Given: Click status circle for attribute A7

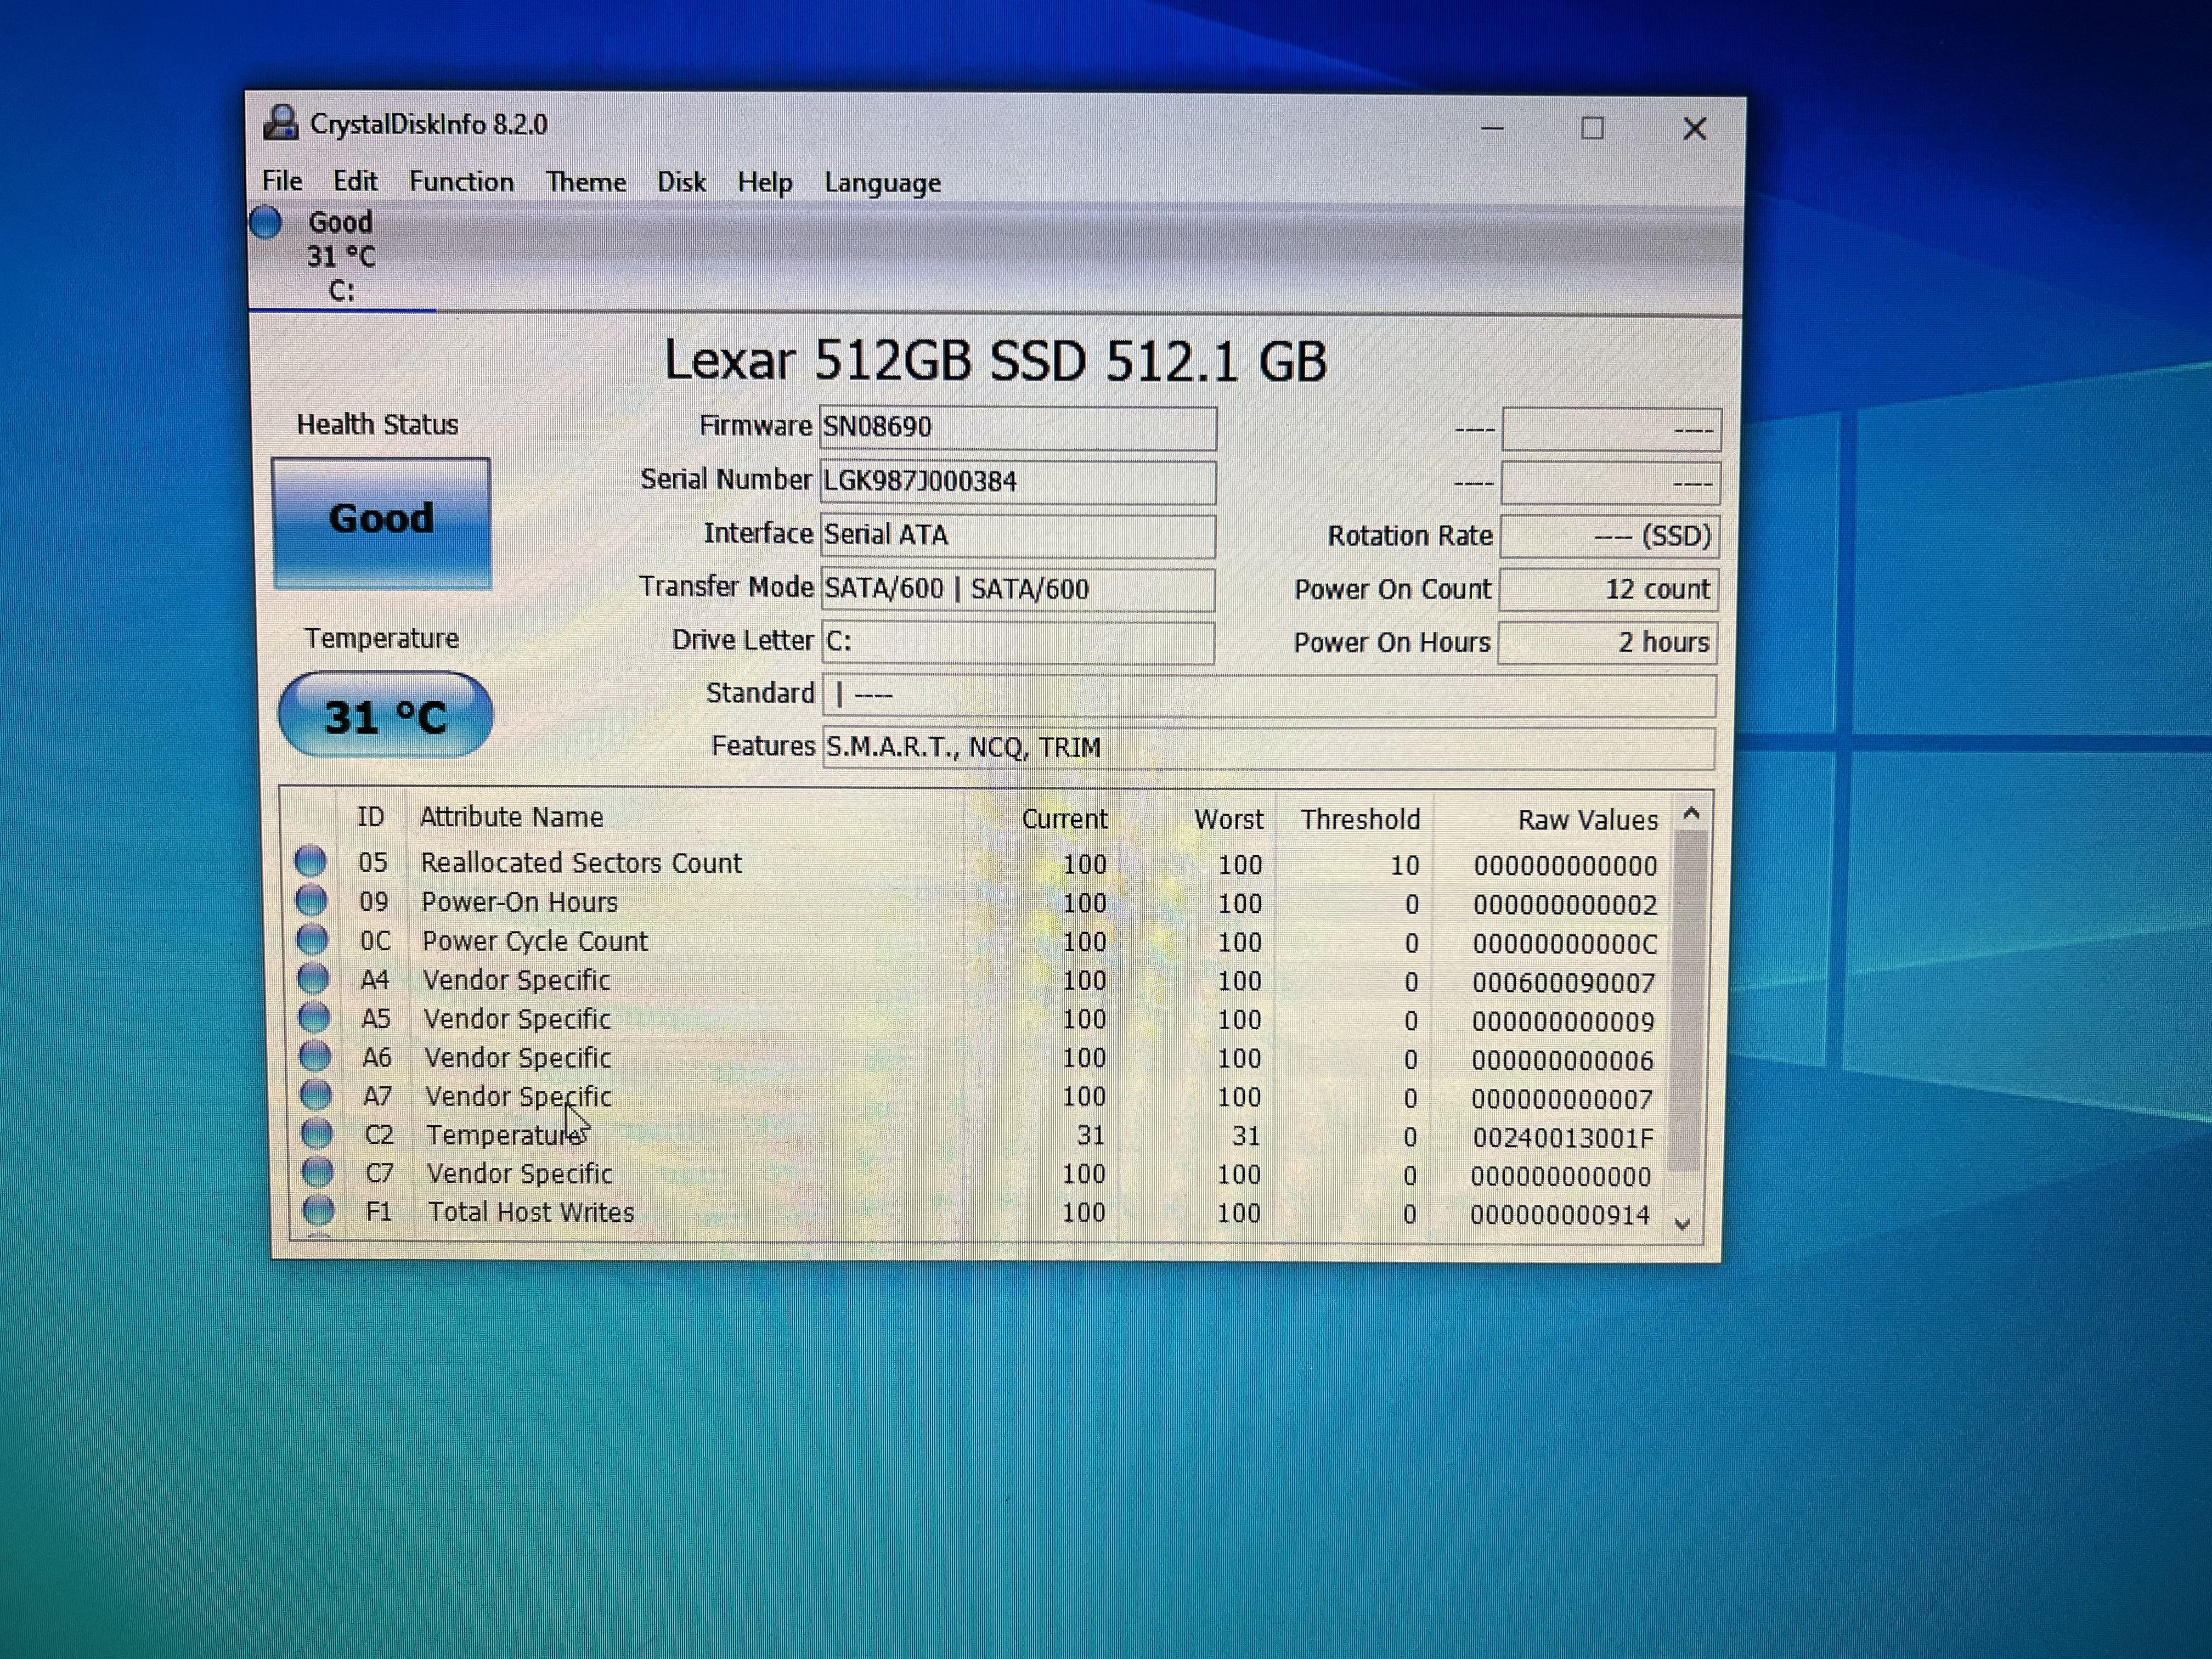Looking at the screenshot, I should click(317, 1094).
